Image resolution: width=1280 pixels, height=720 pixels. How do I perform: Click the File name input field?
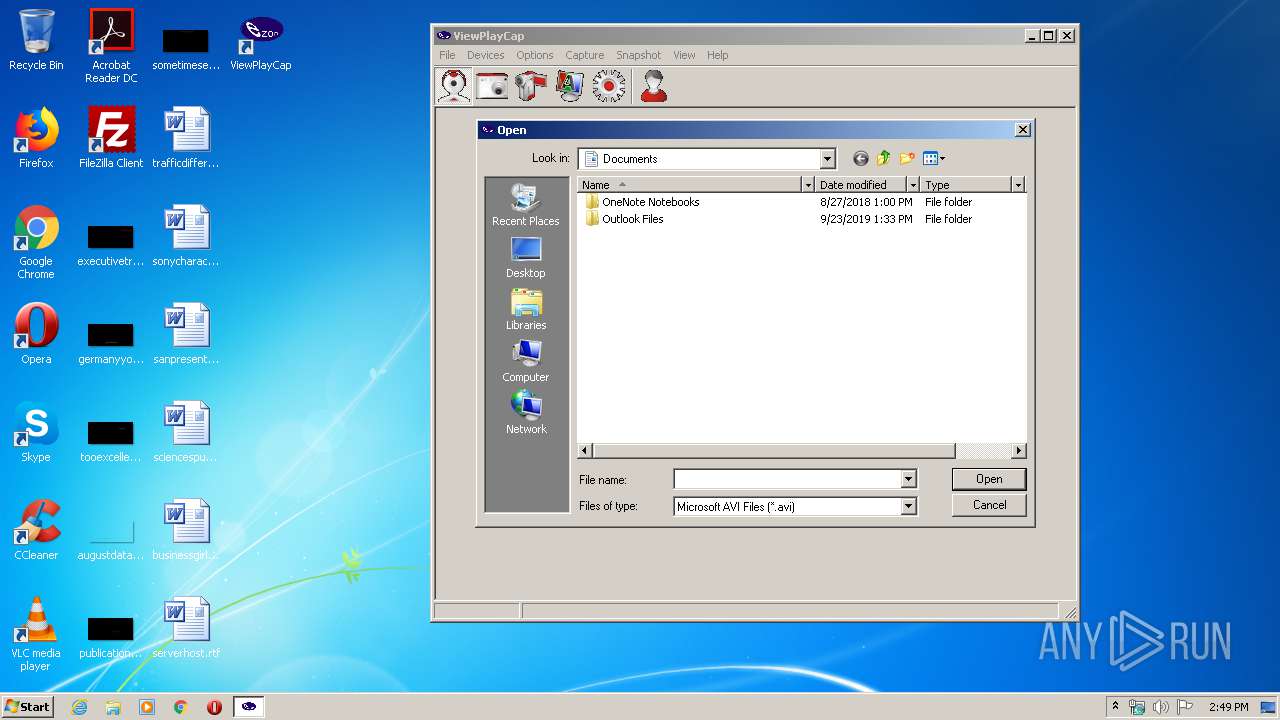click(787, 480)
